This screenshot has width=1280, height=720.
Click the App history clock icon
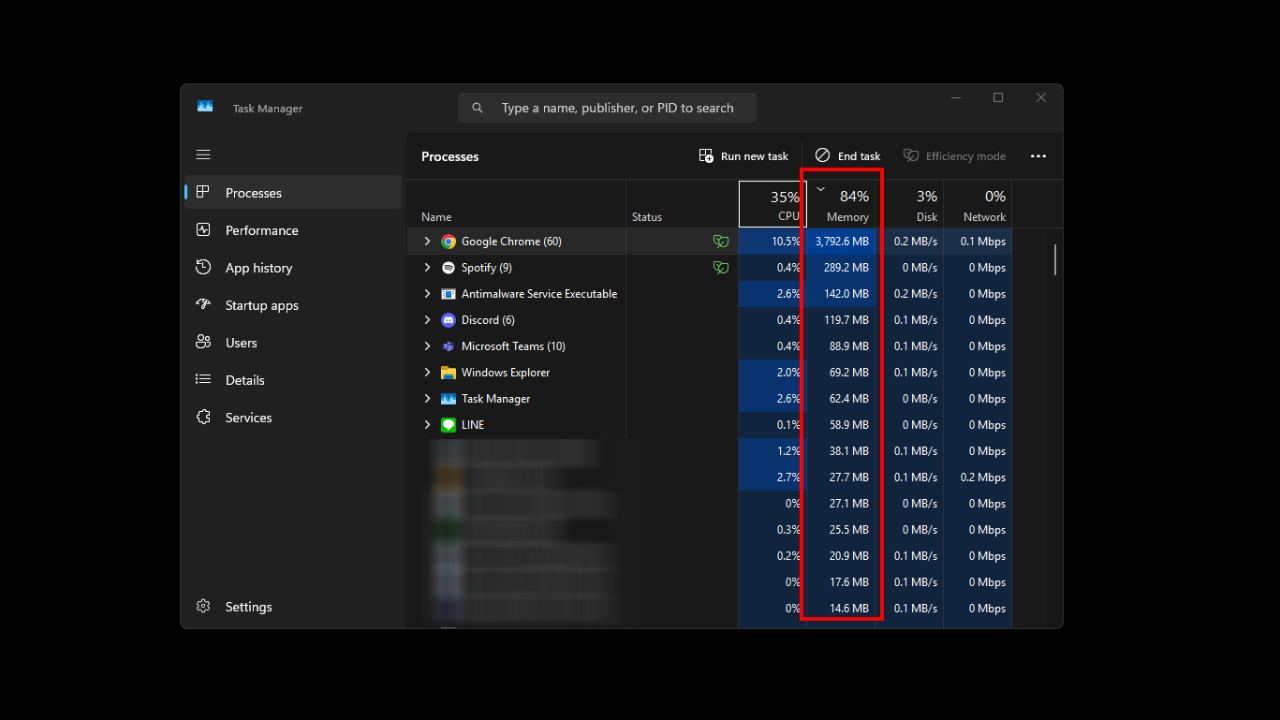click(x=203, y=267)
